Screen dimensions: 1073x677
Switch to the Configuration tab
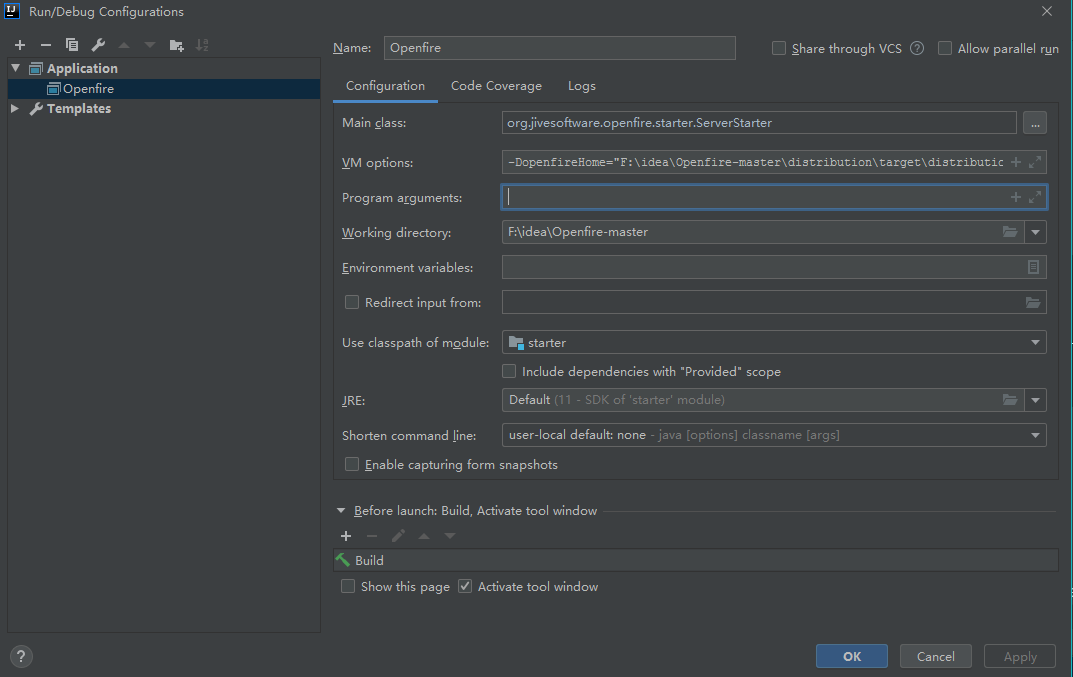[x=385, y=86]
